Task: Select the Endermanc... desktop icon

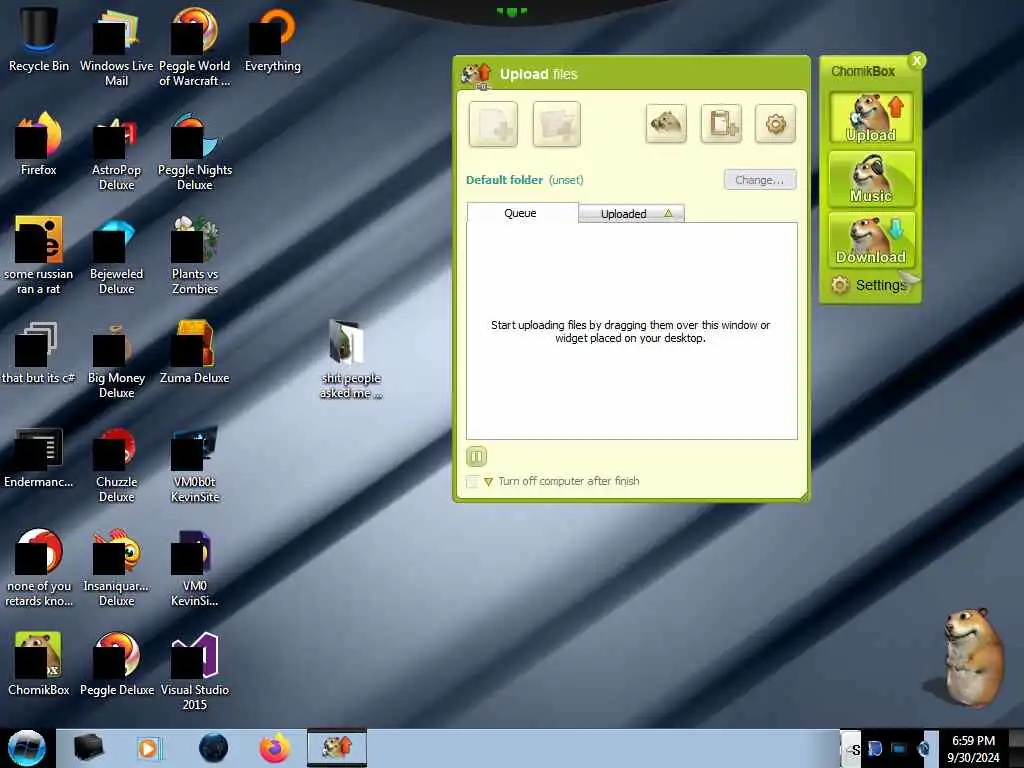Action: (39, 456)
